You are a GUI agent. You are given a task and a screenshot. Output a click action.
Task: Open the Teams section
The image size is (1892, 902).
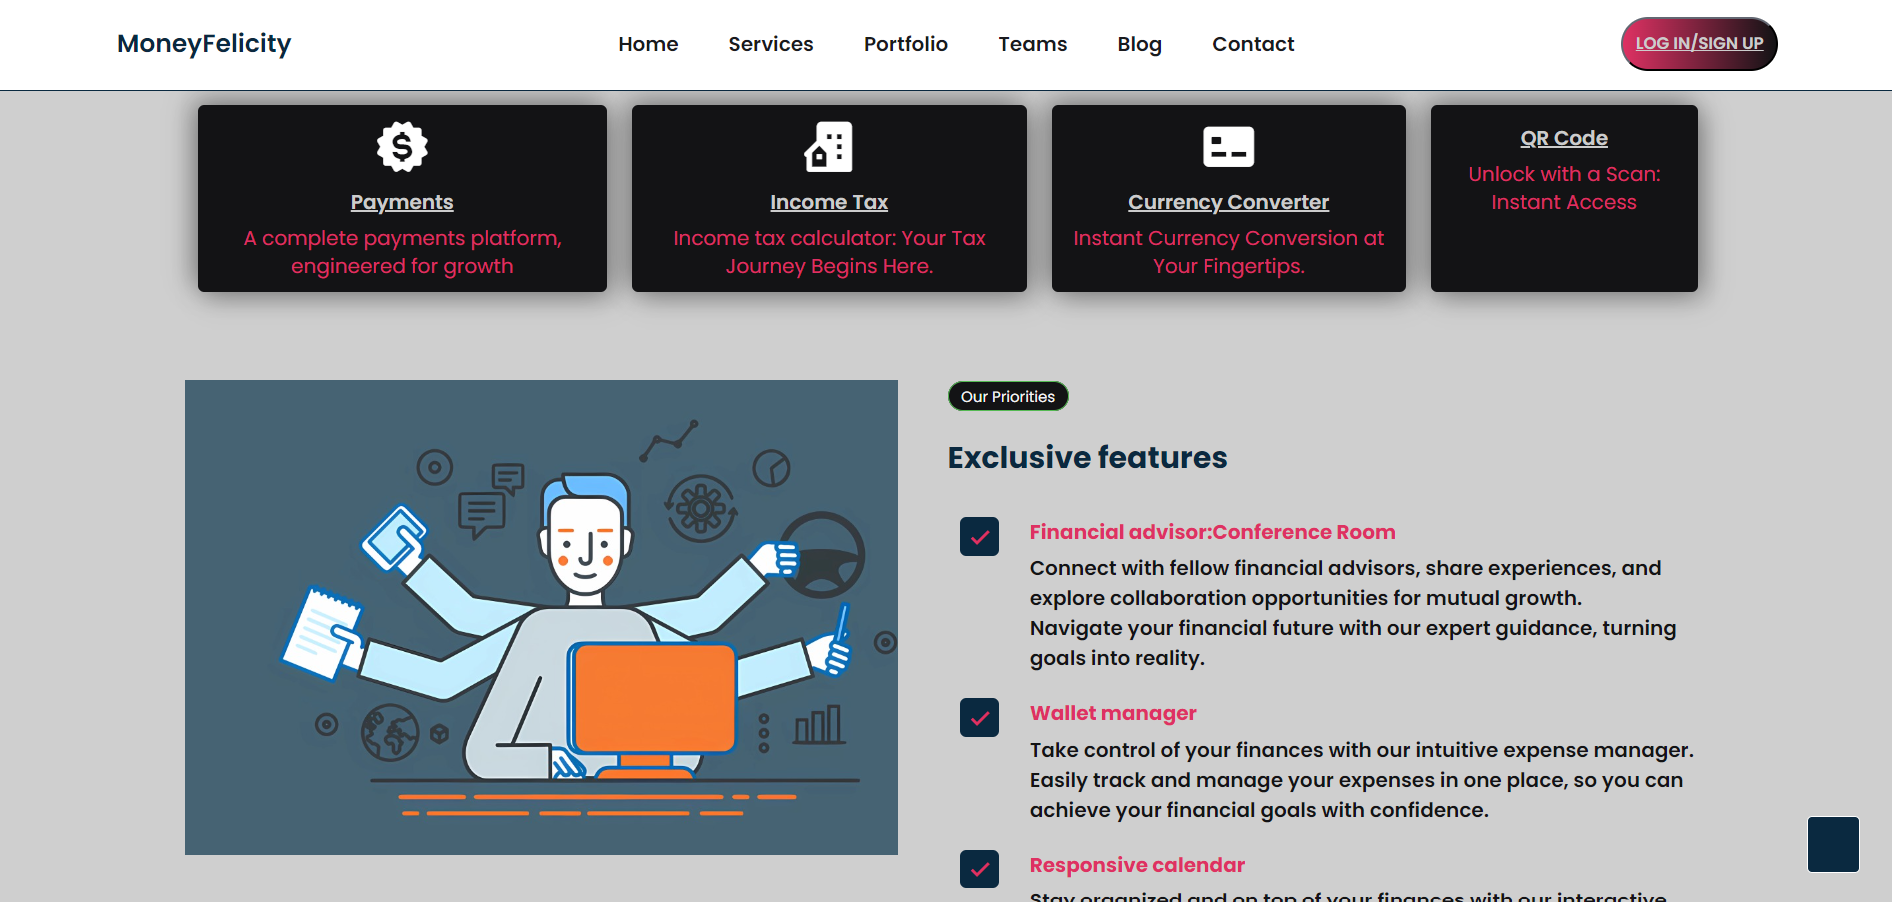(1033, 44)
